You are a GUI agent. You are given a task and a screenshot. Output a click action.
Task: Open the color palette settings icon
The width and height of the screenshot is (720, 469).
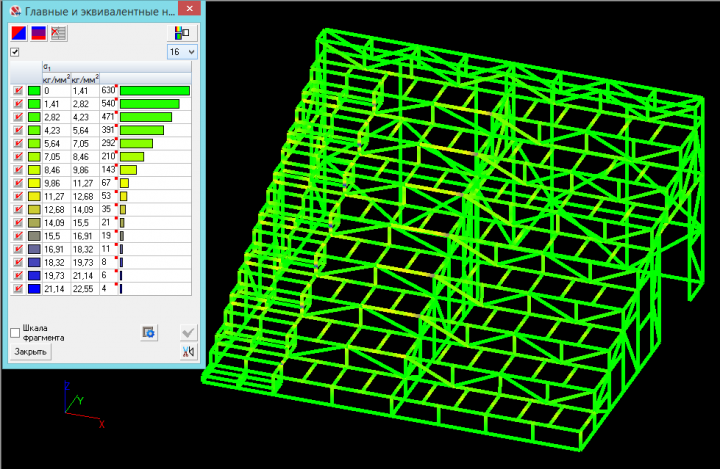[183, 33]
